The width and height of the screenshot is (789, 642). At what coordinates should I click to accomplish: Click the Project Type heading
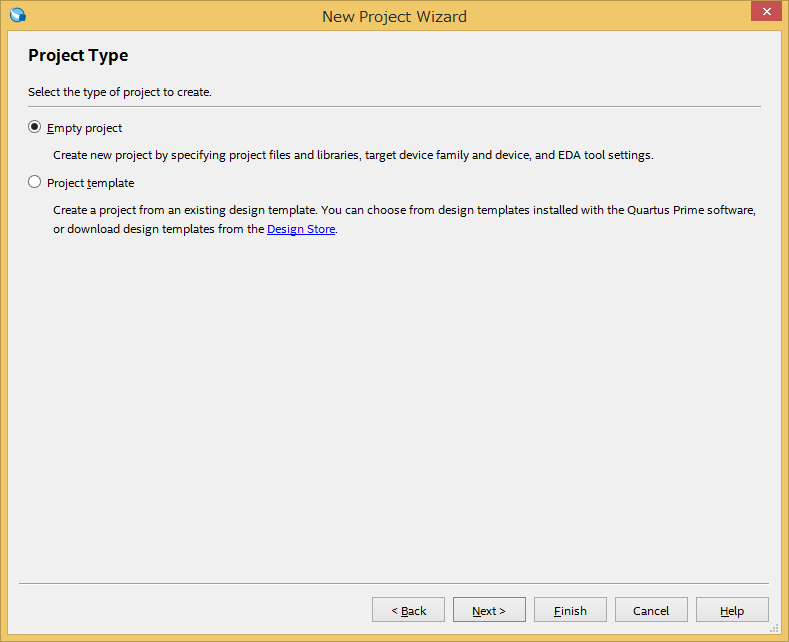click(78, 55)
